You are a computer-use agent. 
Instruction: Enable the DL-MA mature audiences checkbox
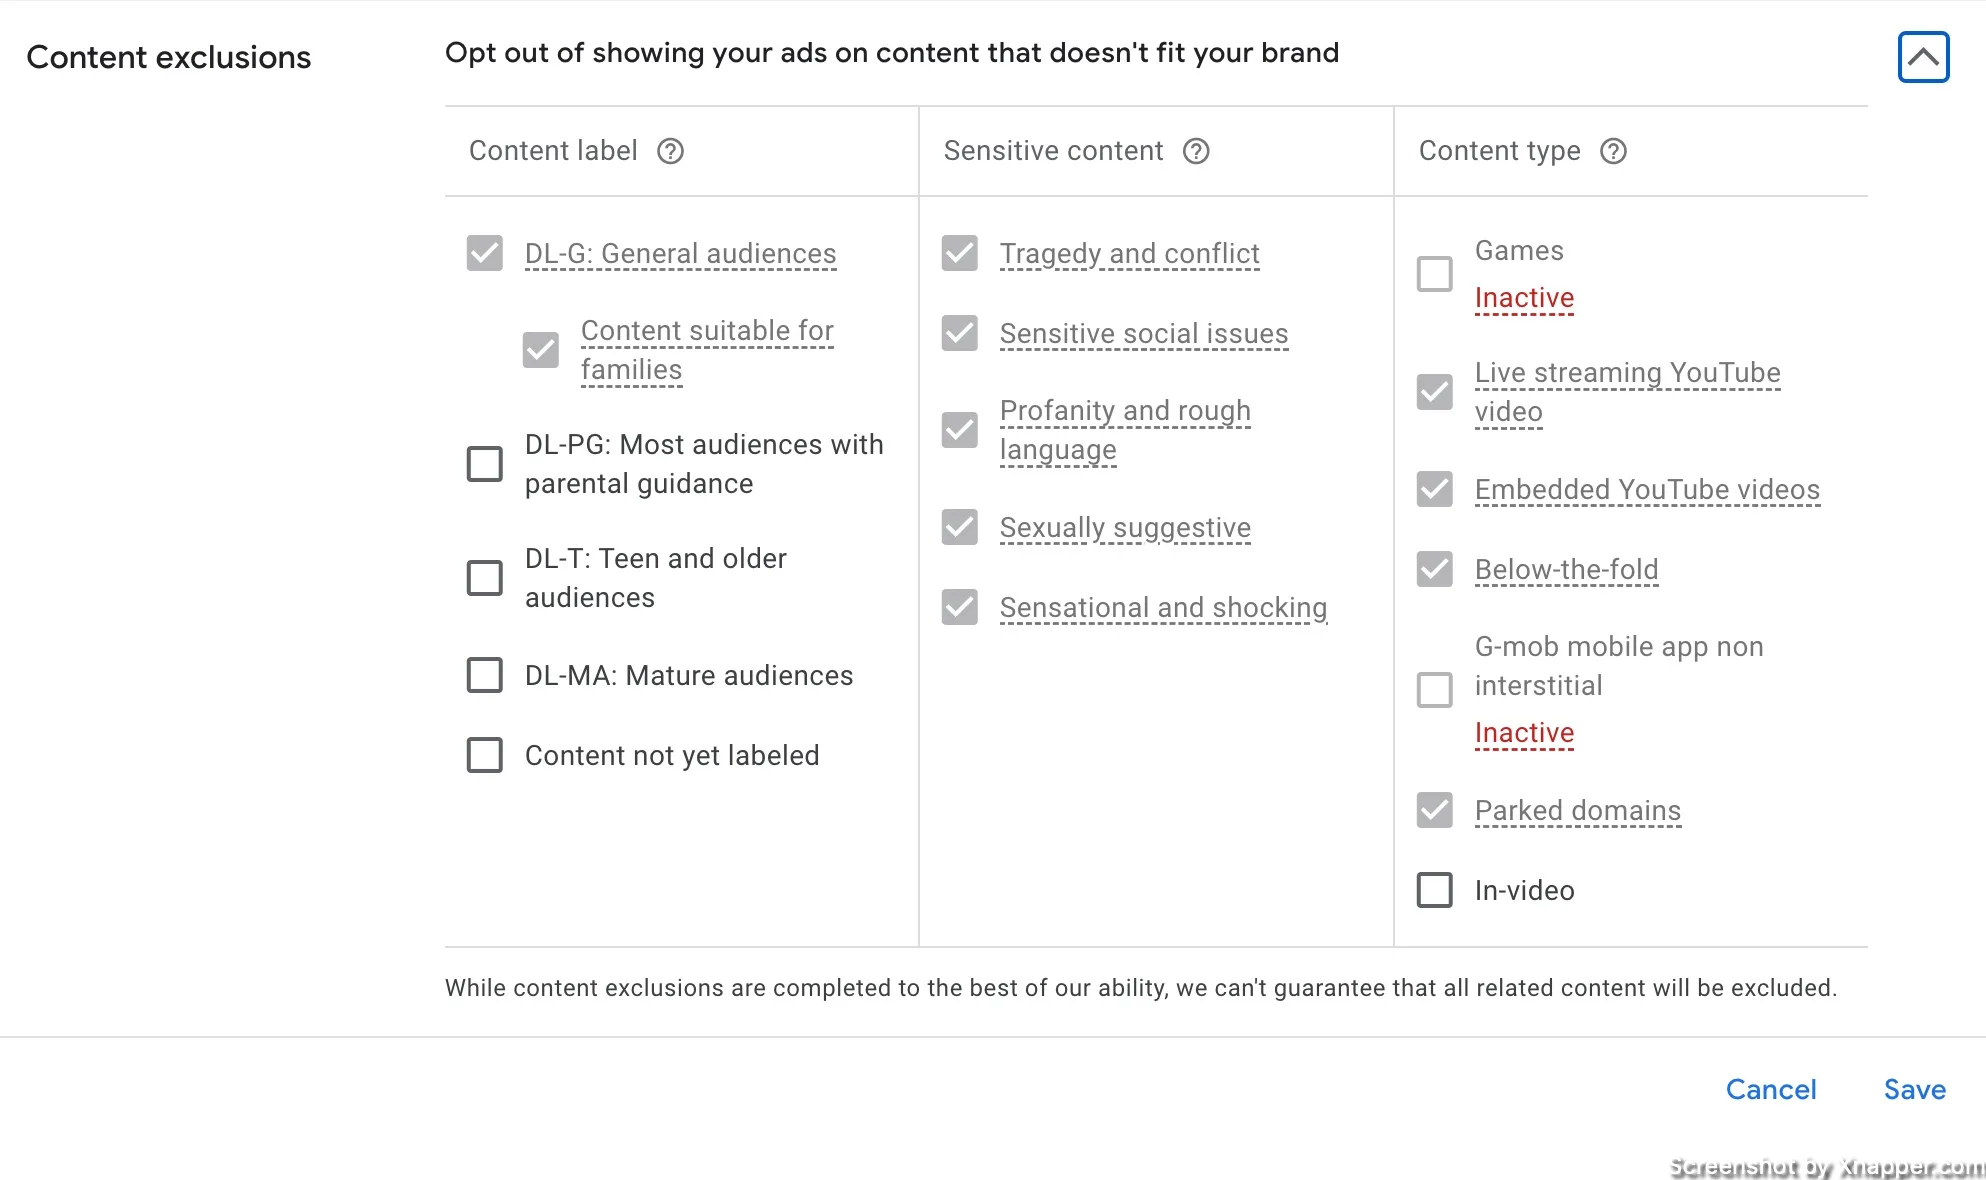[x=486, y=676]
